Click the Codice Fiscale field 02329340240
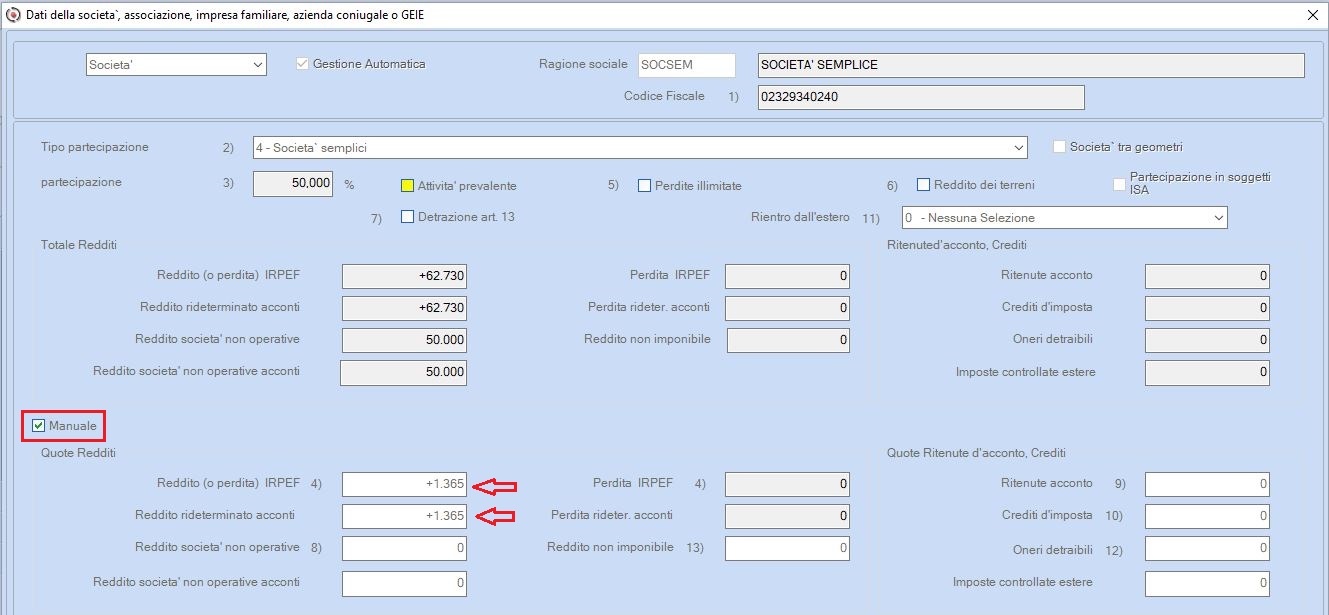 [x=921, y=97]
